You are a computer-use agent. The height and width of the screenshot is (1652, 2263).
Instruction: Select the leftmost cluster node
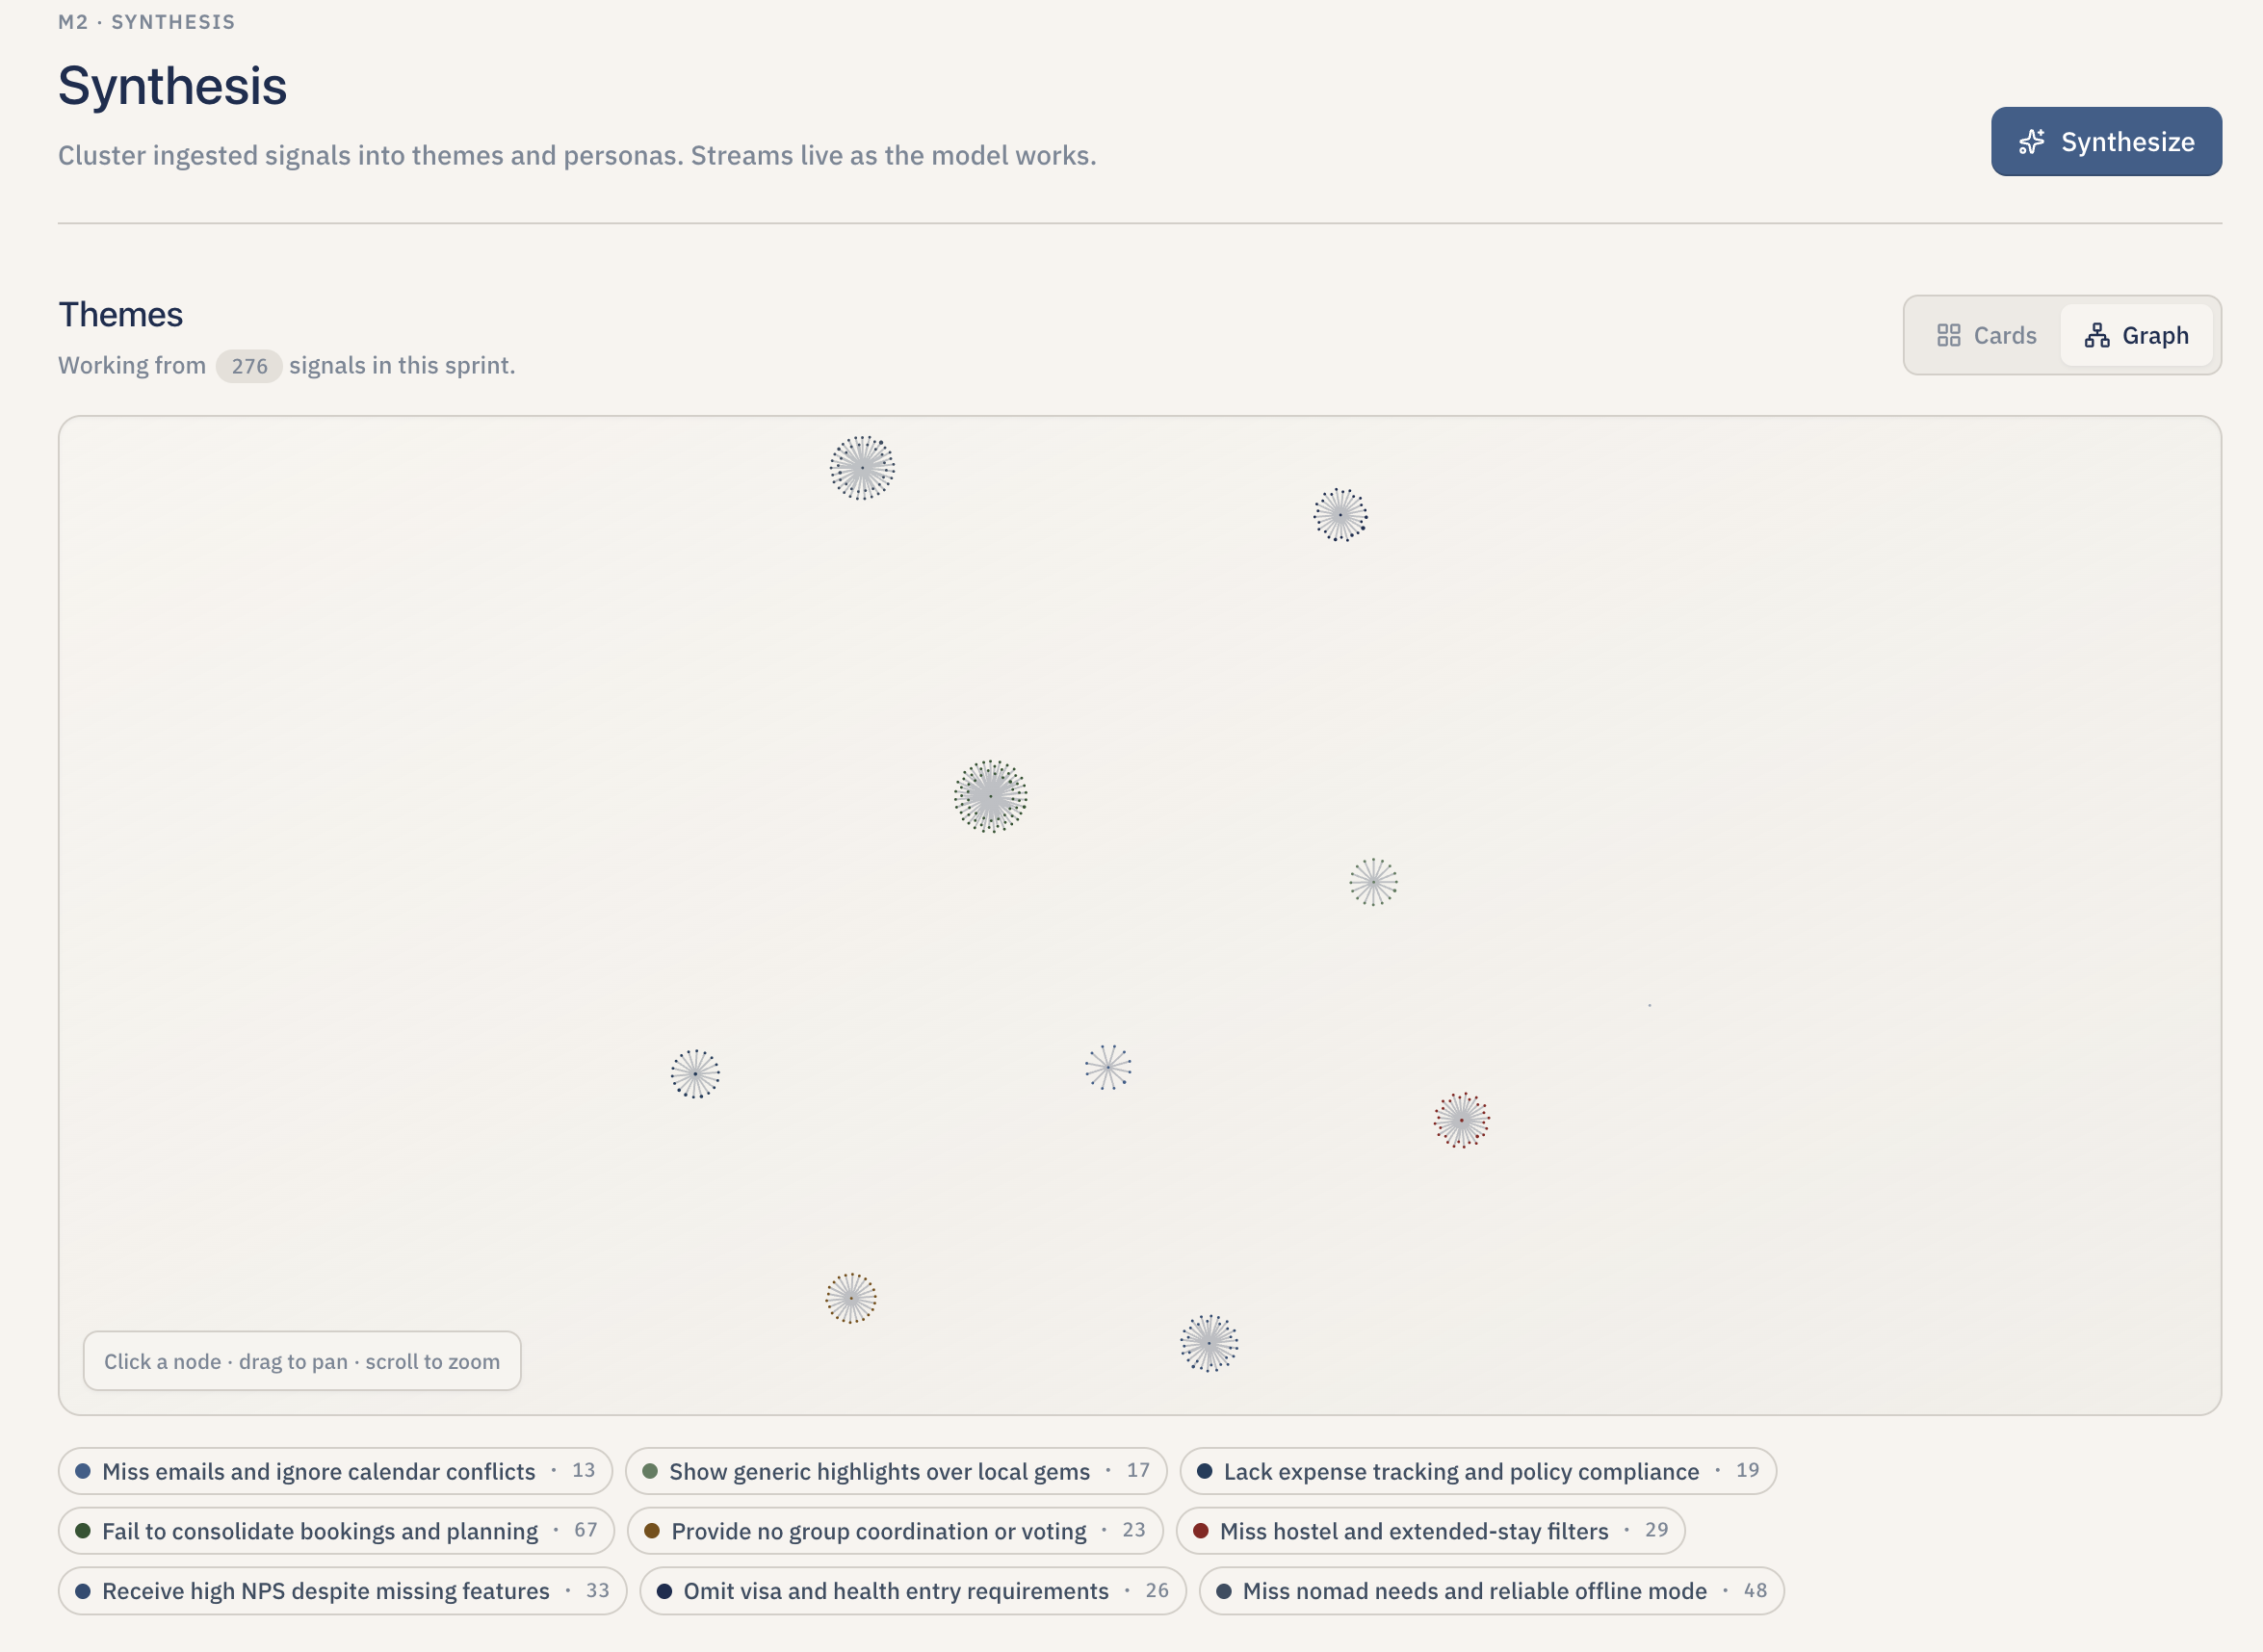coord(695,1074)
